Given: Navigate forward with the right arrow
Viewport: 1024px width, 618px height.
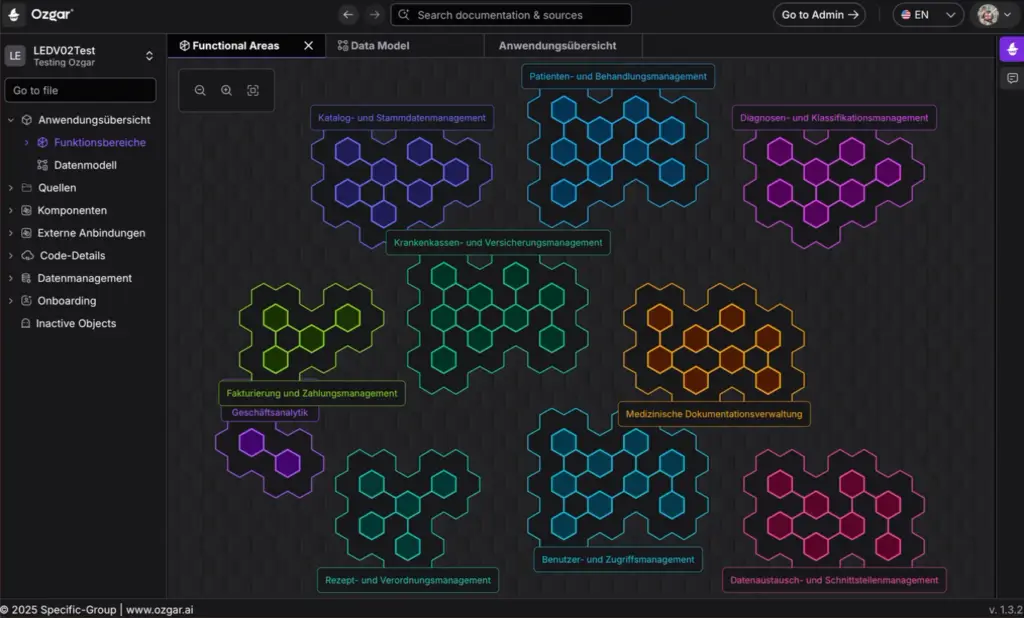Looking at the screenshot, I should coord(374,15).
